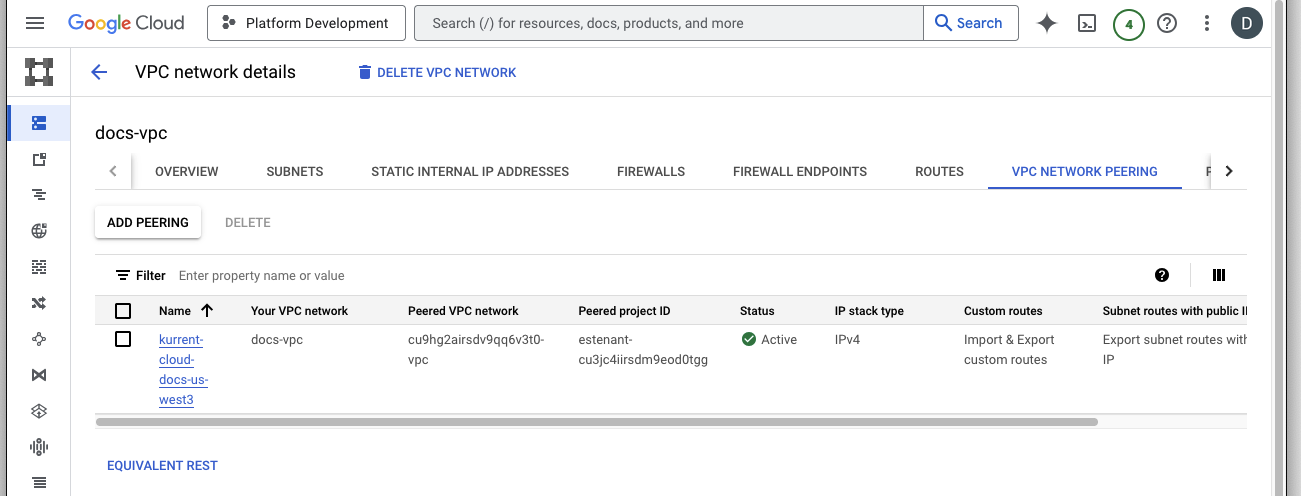This screenshot has width=1301, height=496.
Task: Open the notifications badge showing 4
Action: [x=1128, y=23]
